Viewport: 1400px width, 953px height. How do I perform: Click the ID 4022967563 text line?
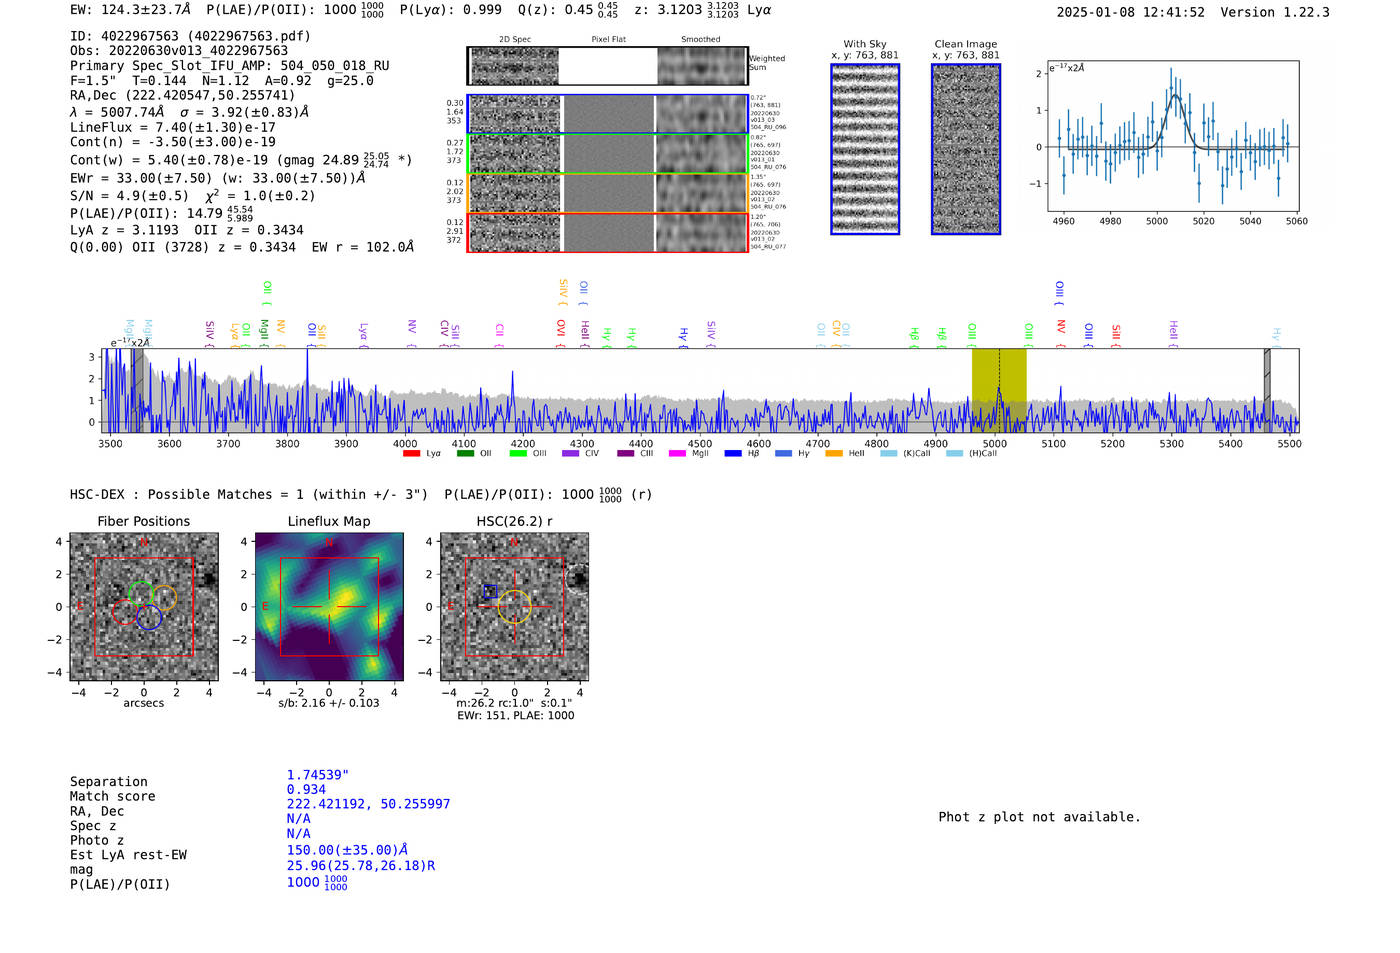point(190,36)
